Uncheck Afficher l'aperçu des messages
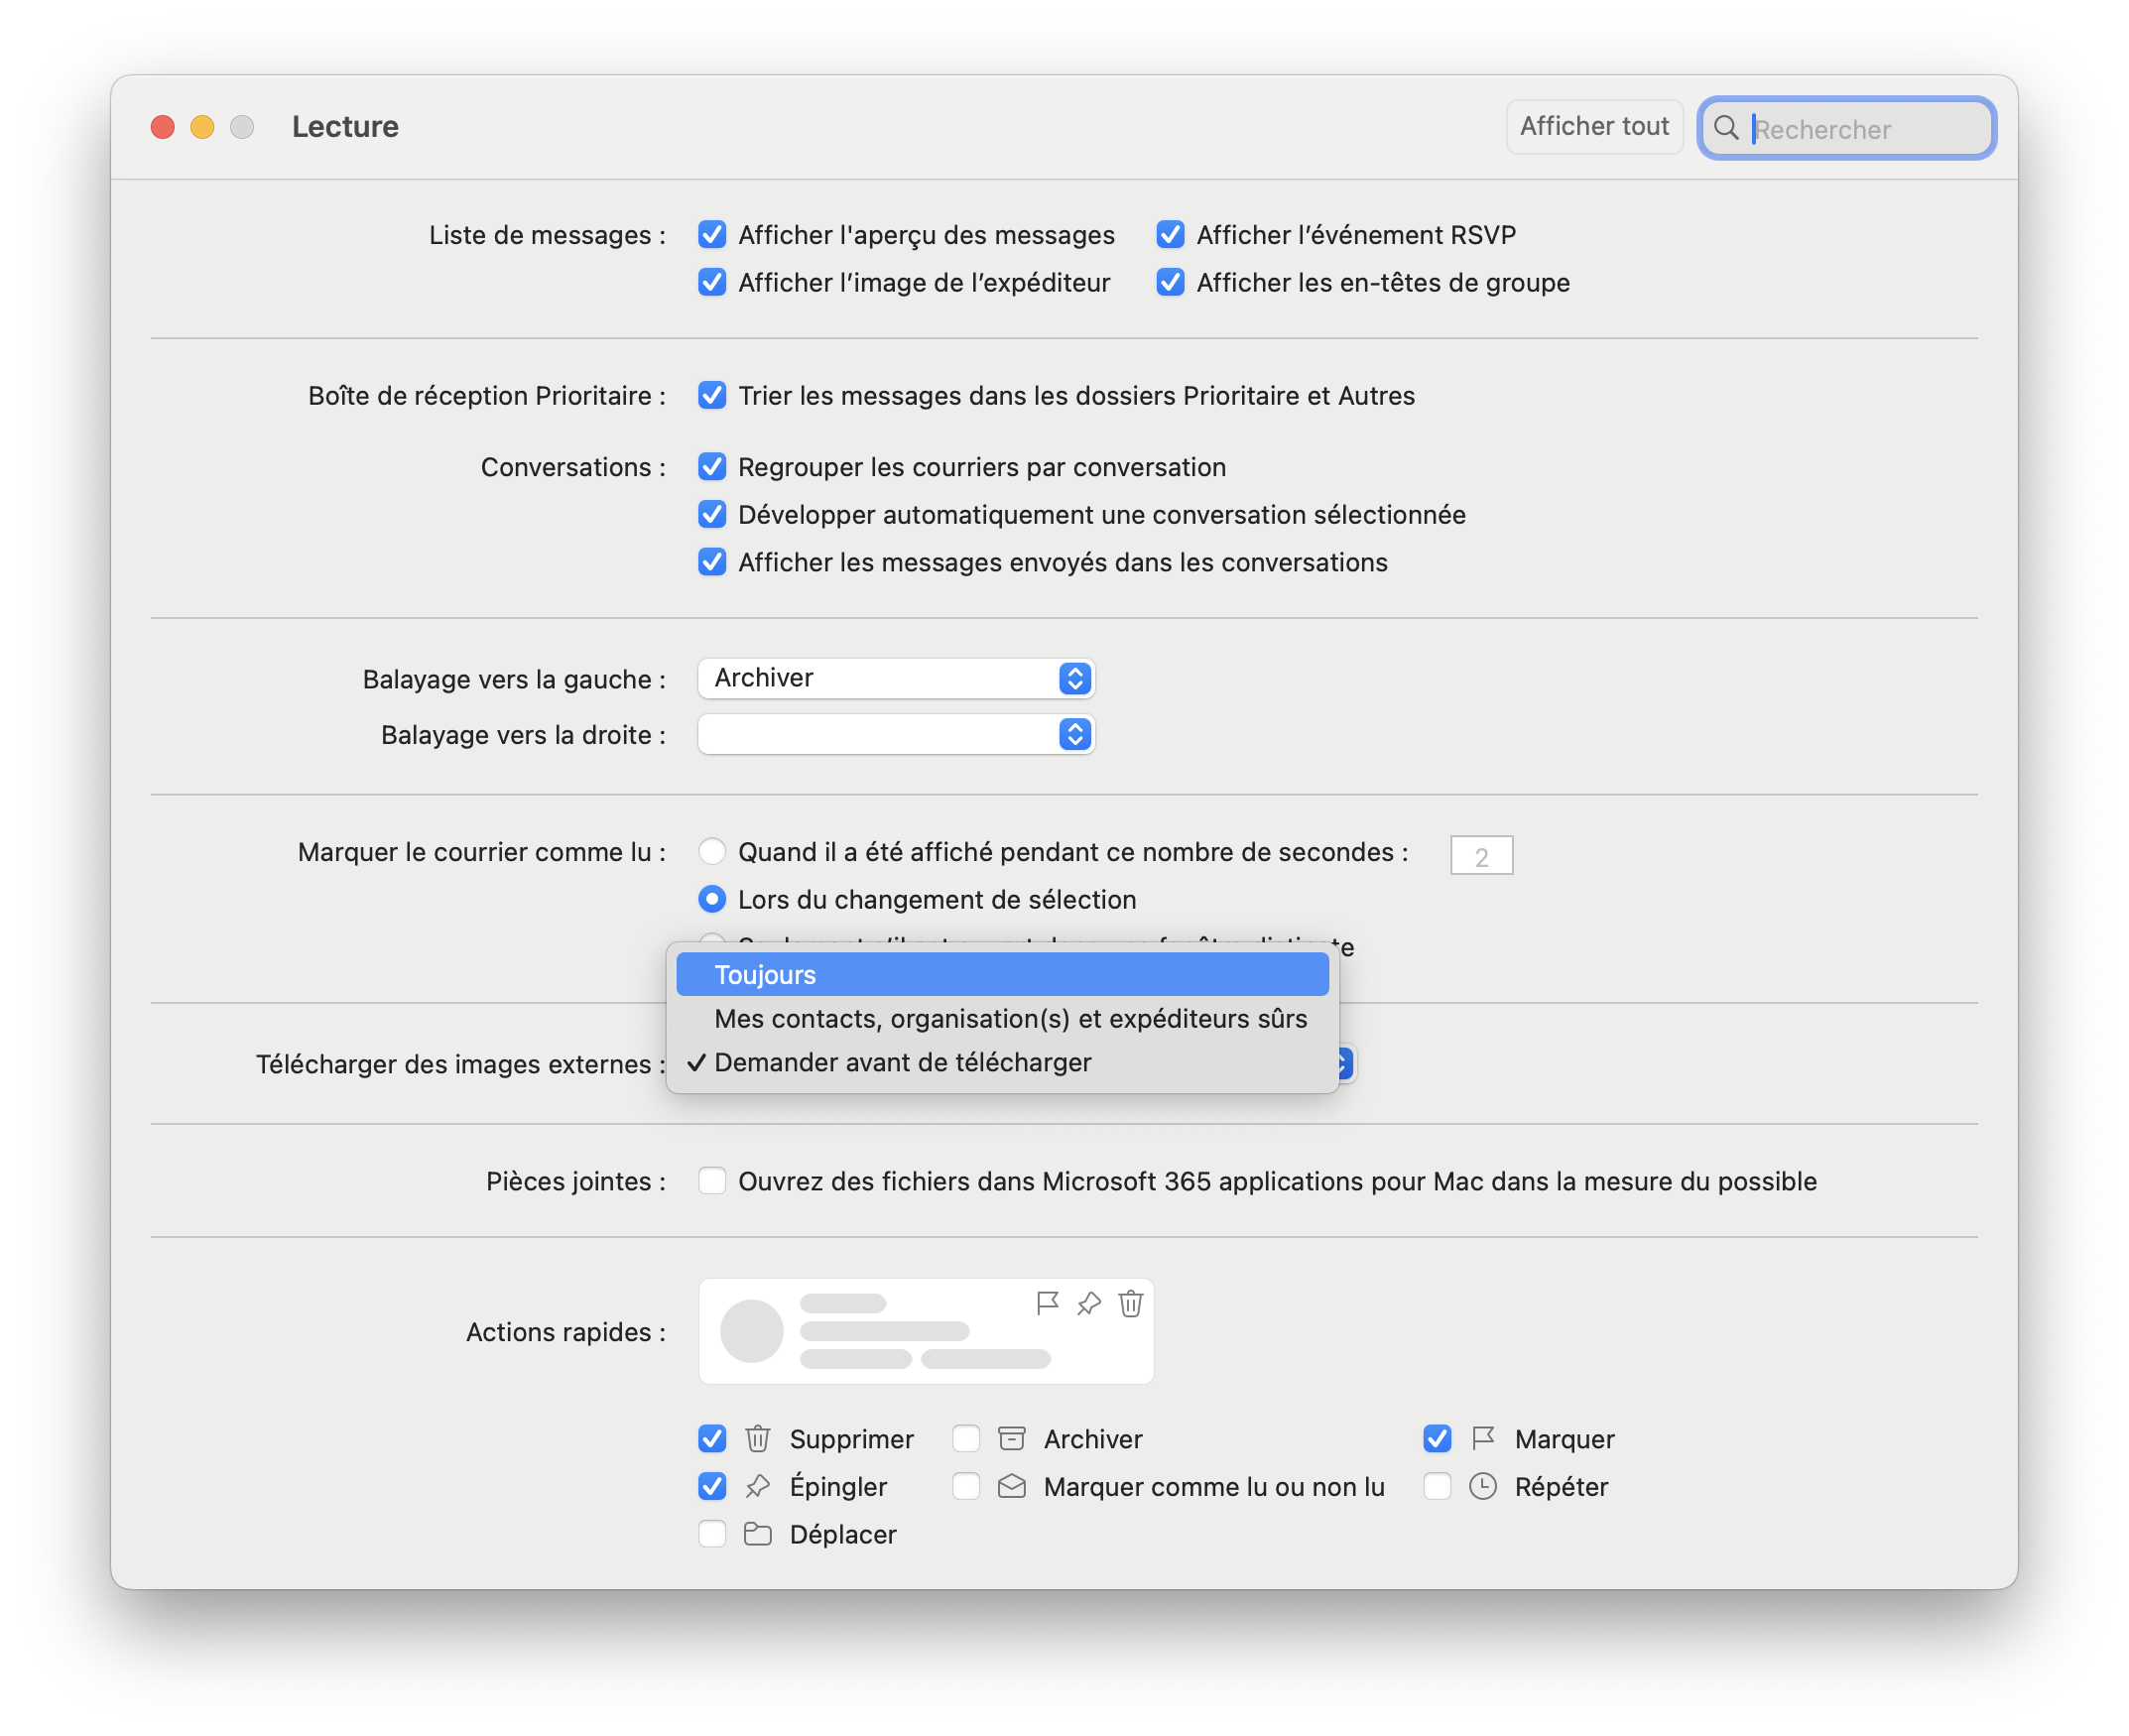Image resolution: width=2129 pixels, height=1736 pixels. pos(712,235)
